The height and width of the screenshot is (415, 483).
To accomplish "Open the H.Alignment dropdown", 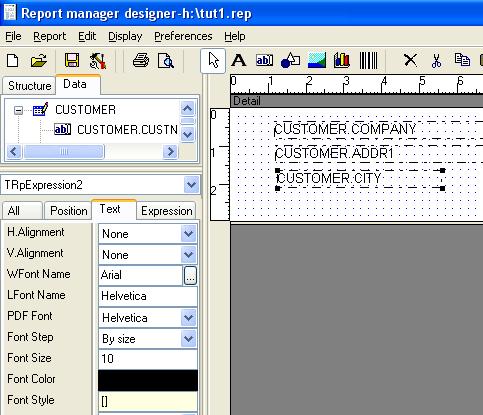I will pos(188,233).
